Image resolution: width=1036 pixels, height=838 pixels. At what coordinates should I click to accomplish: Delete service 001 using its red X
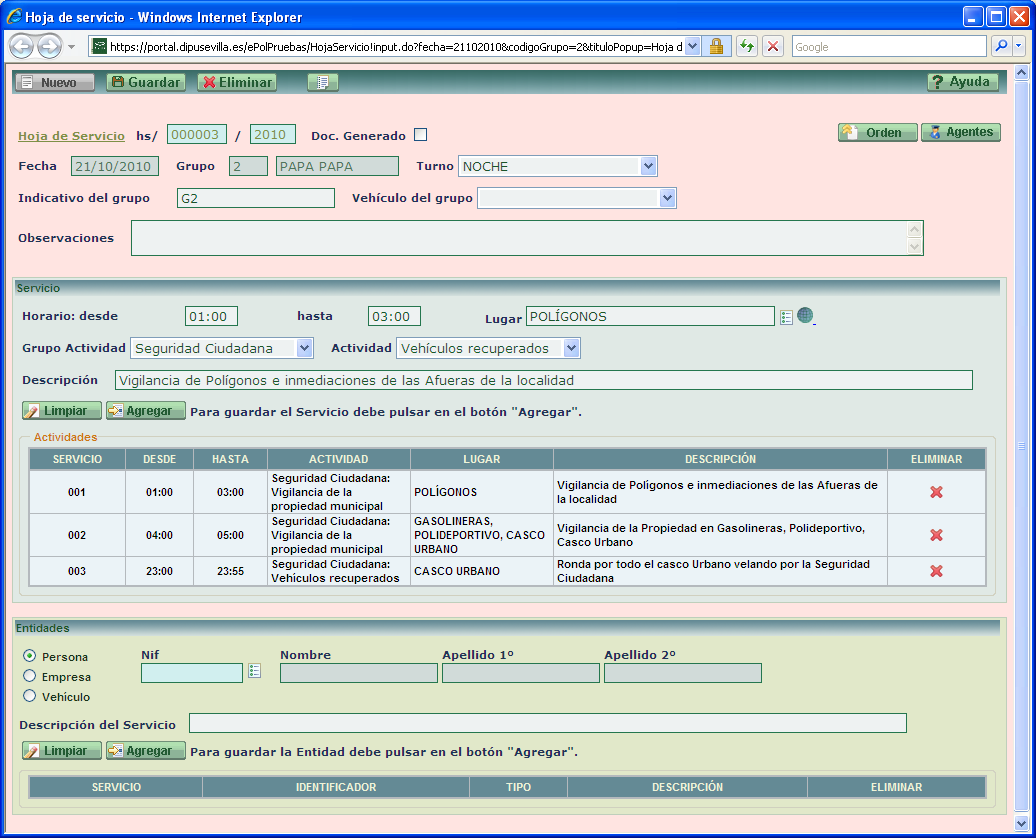pos(936,492)
